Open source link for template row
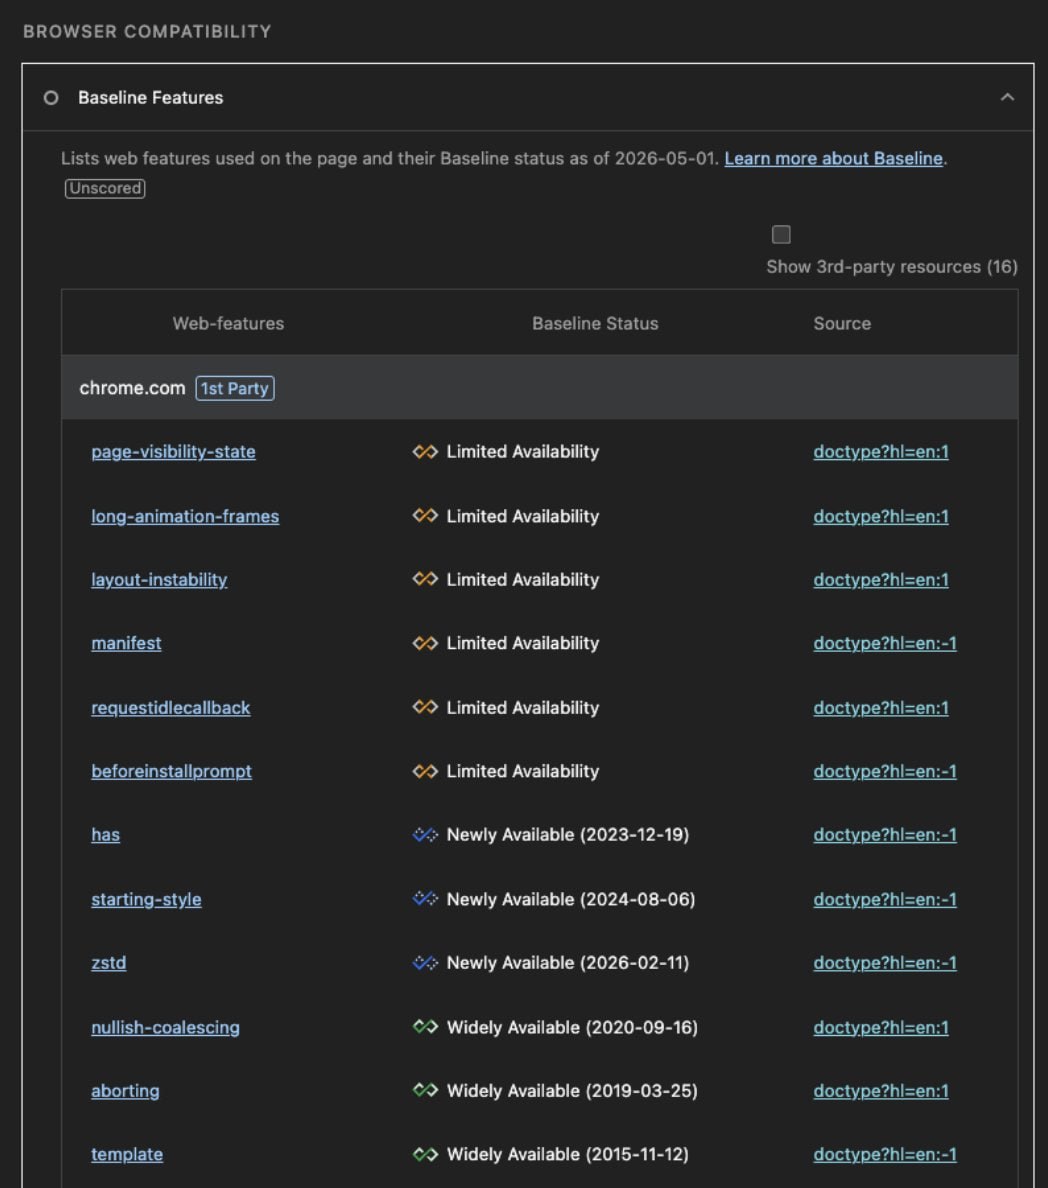Viewport: 1048px width, 1188px height. (885, 1155)
